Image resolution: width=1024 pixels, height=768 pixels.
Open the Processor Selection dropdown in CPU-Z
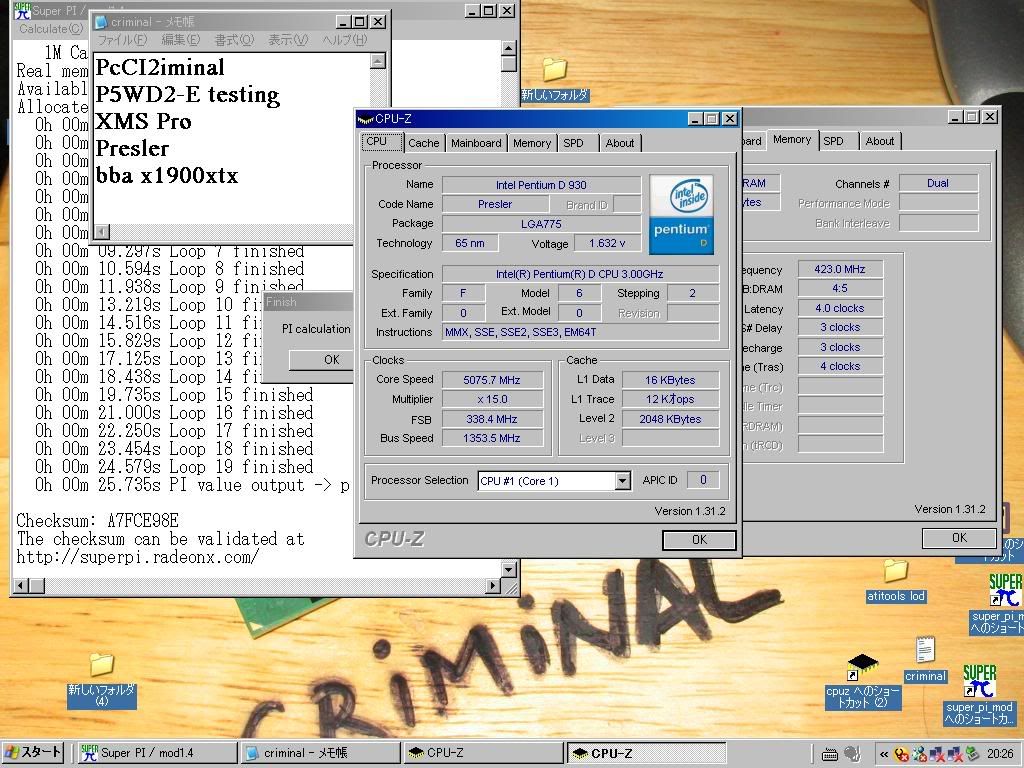pyautogui.click(x=622, y=481)
